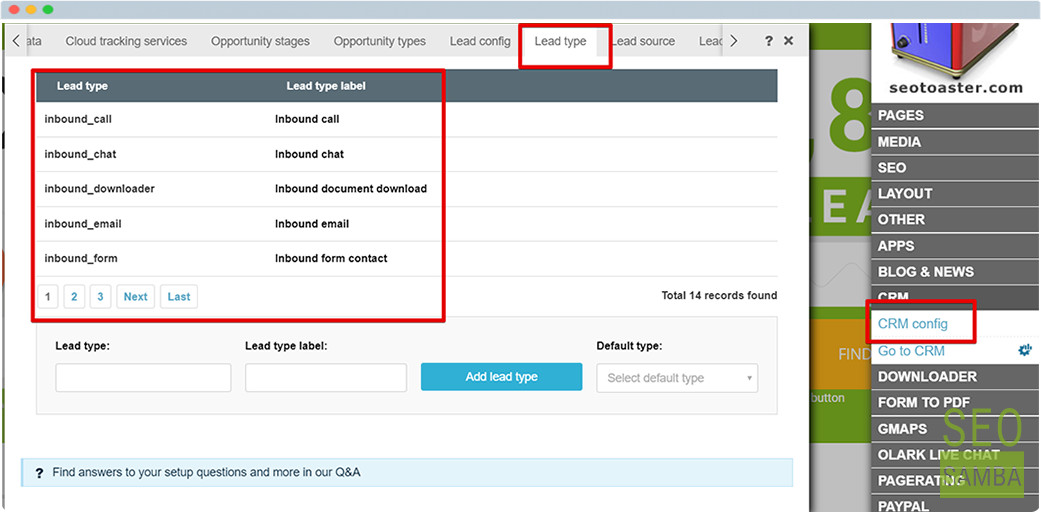Click the gear icon beside Go to CRM
1041x512 pixels.
click(1025, 350)
